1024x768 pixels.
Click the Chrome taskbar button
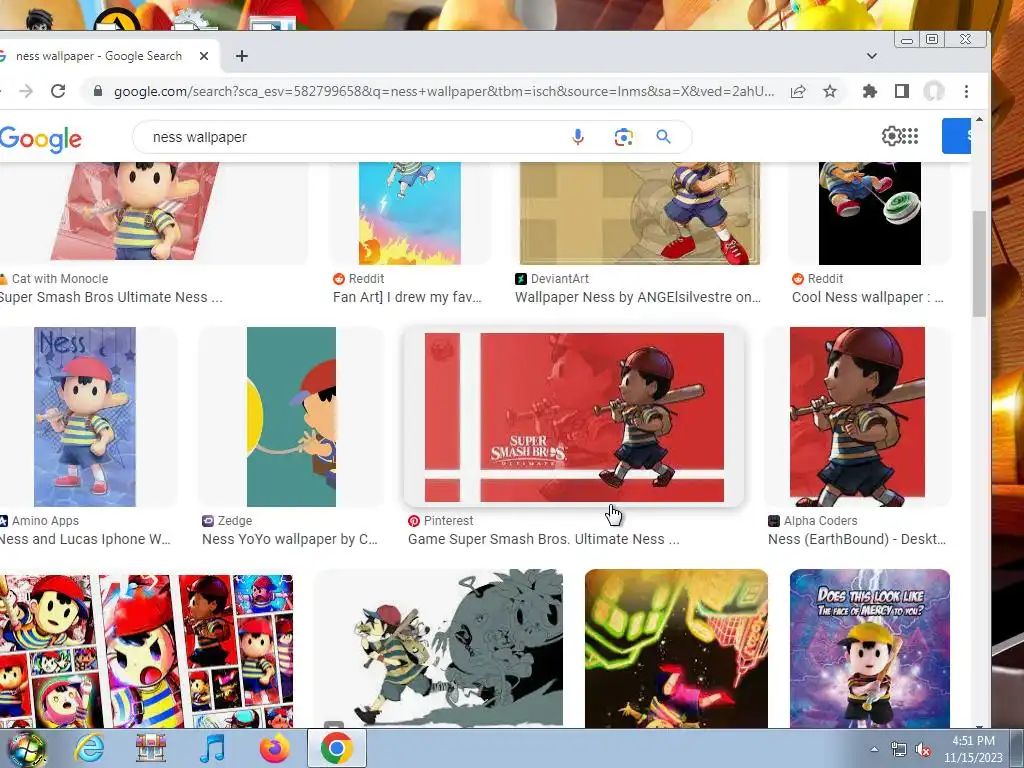337,749
